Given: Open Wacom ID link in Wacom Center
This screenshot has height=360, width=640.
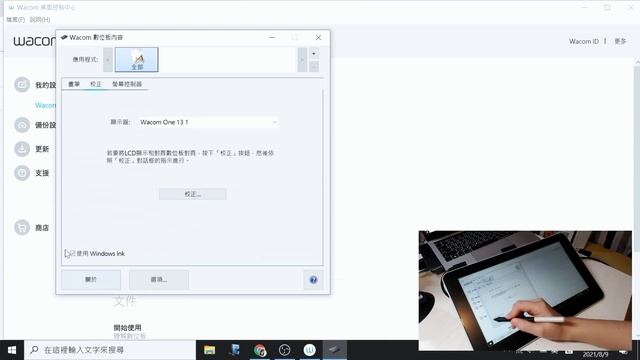Looking at the screenshot, I should (x=584, y=41).
